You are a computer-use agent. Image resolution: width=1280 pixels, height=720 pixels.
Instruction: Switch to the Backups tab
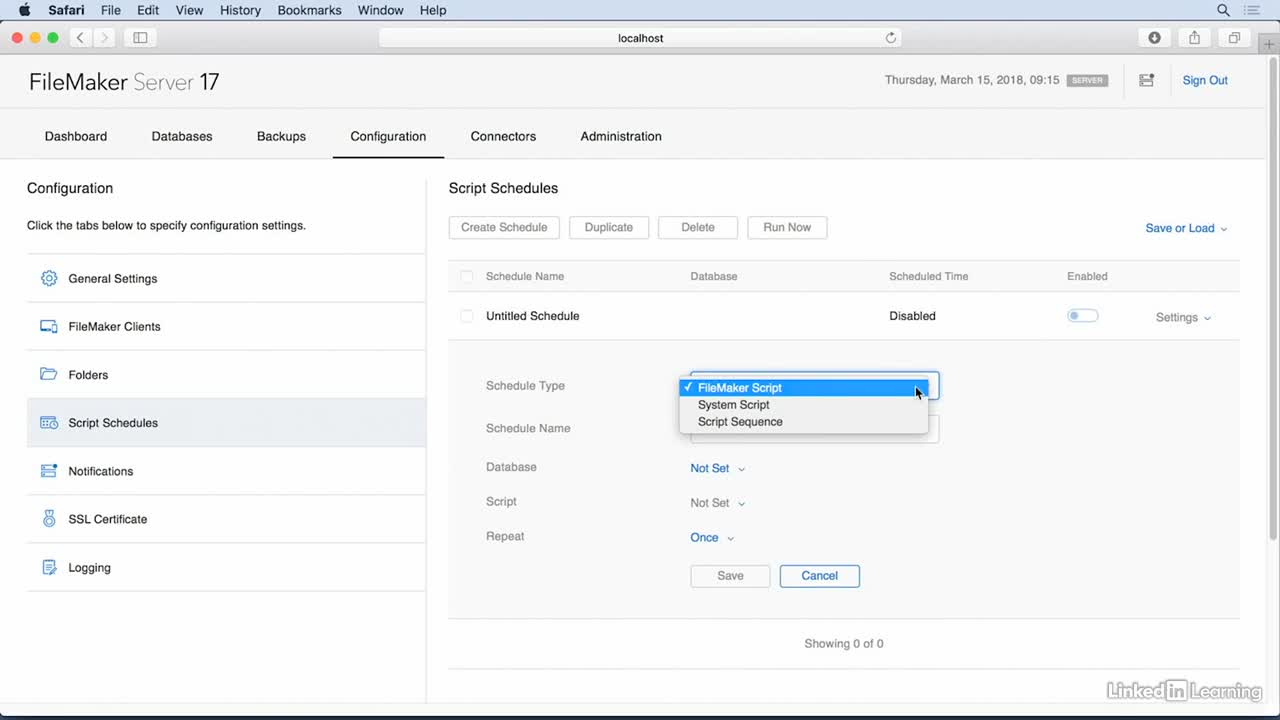[x=281, y=136]
